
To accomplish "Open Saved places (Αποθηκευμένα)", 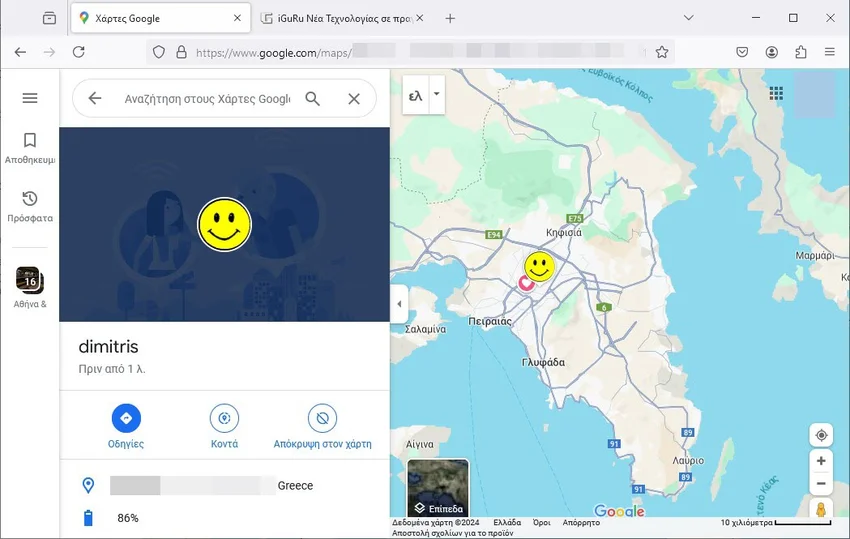I will (x=30, y=148).
